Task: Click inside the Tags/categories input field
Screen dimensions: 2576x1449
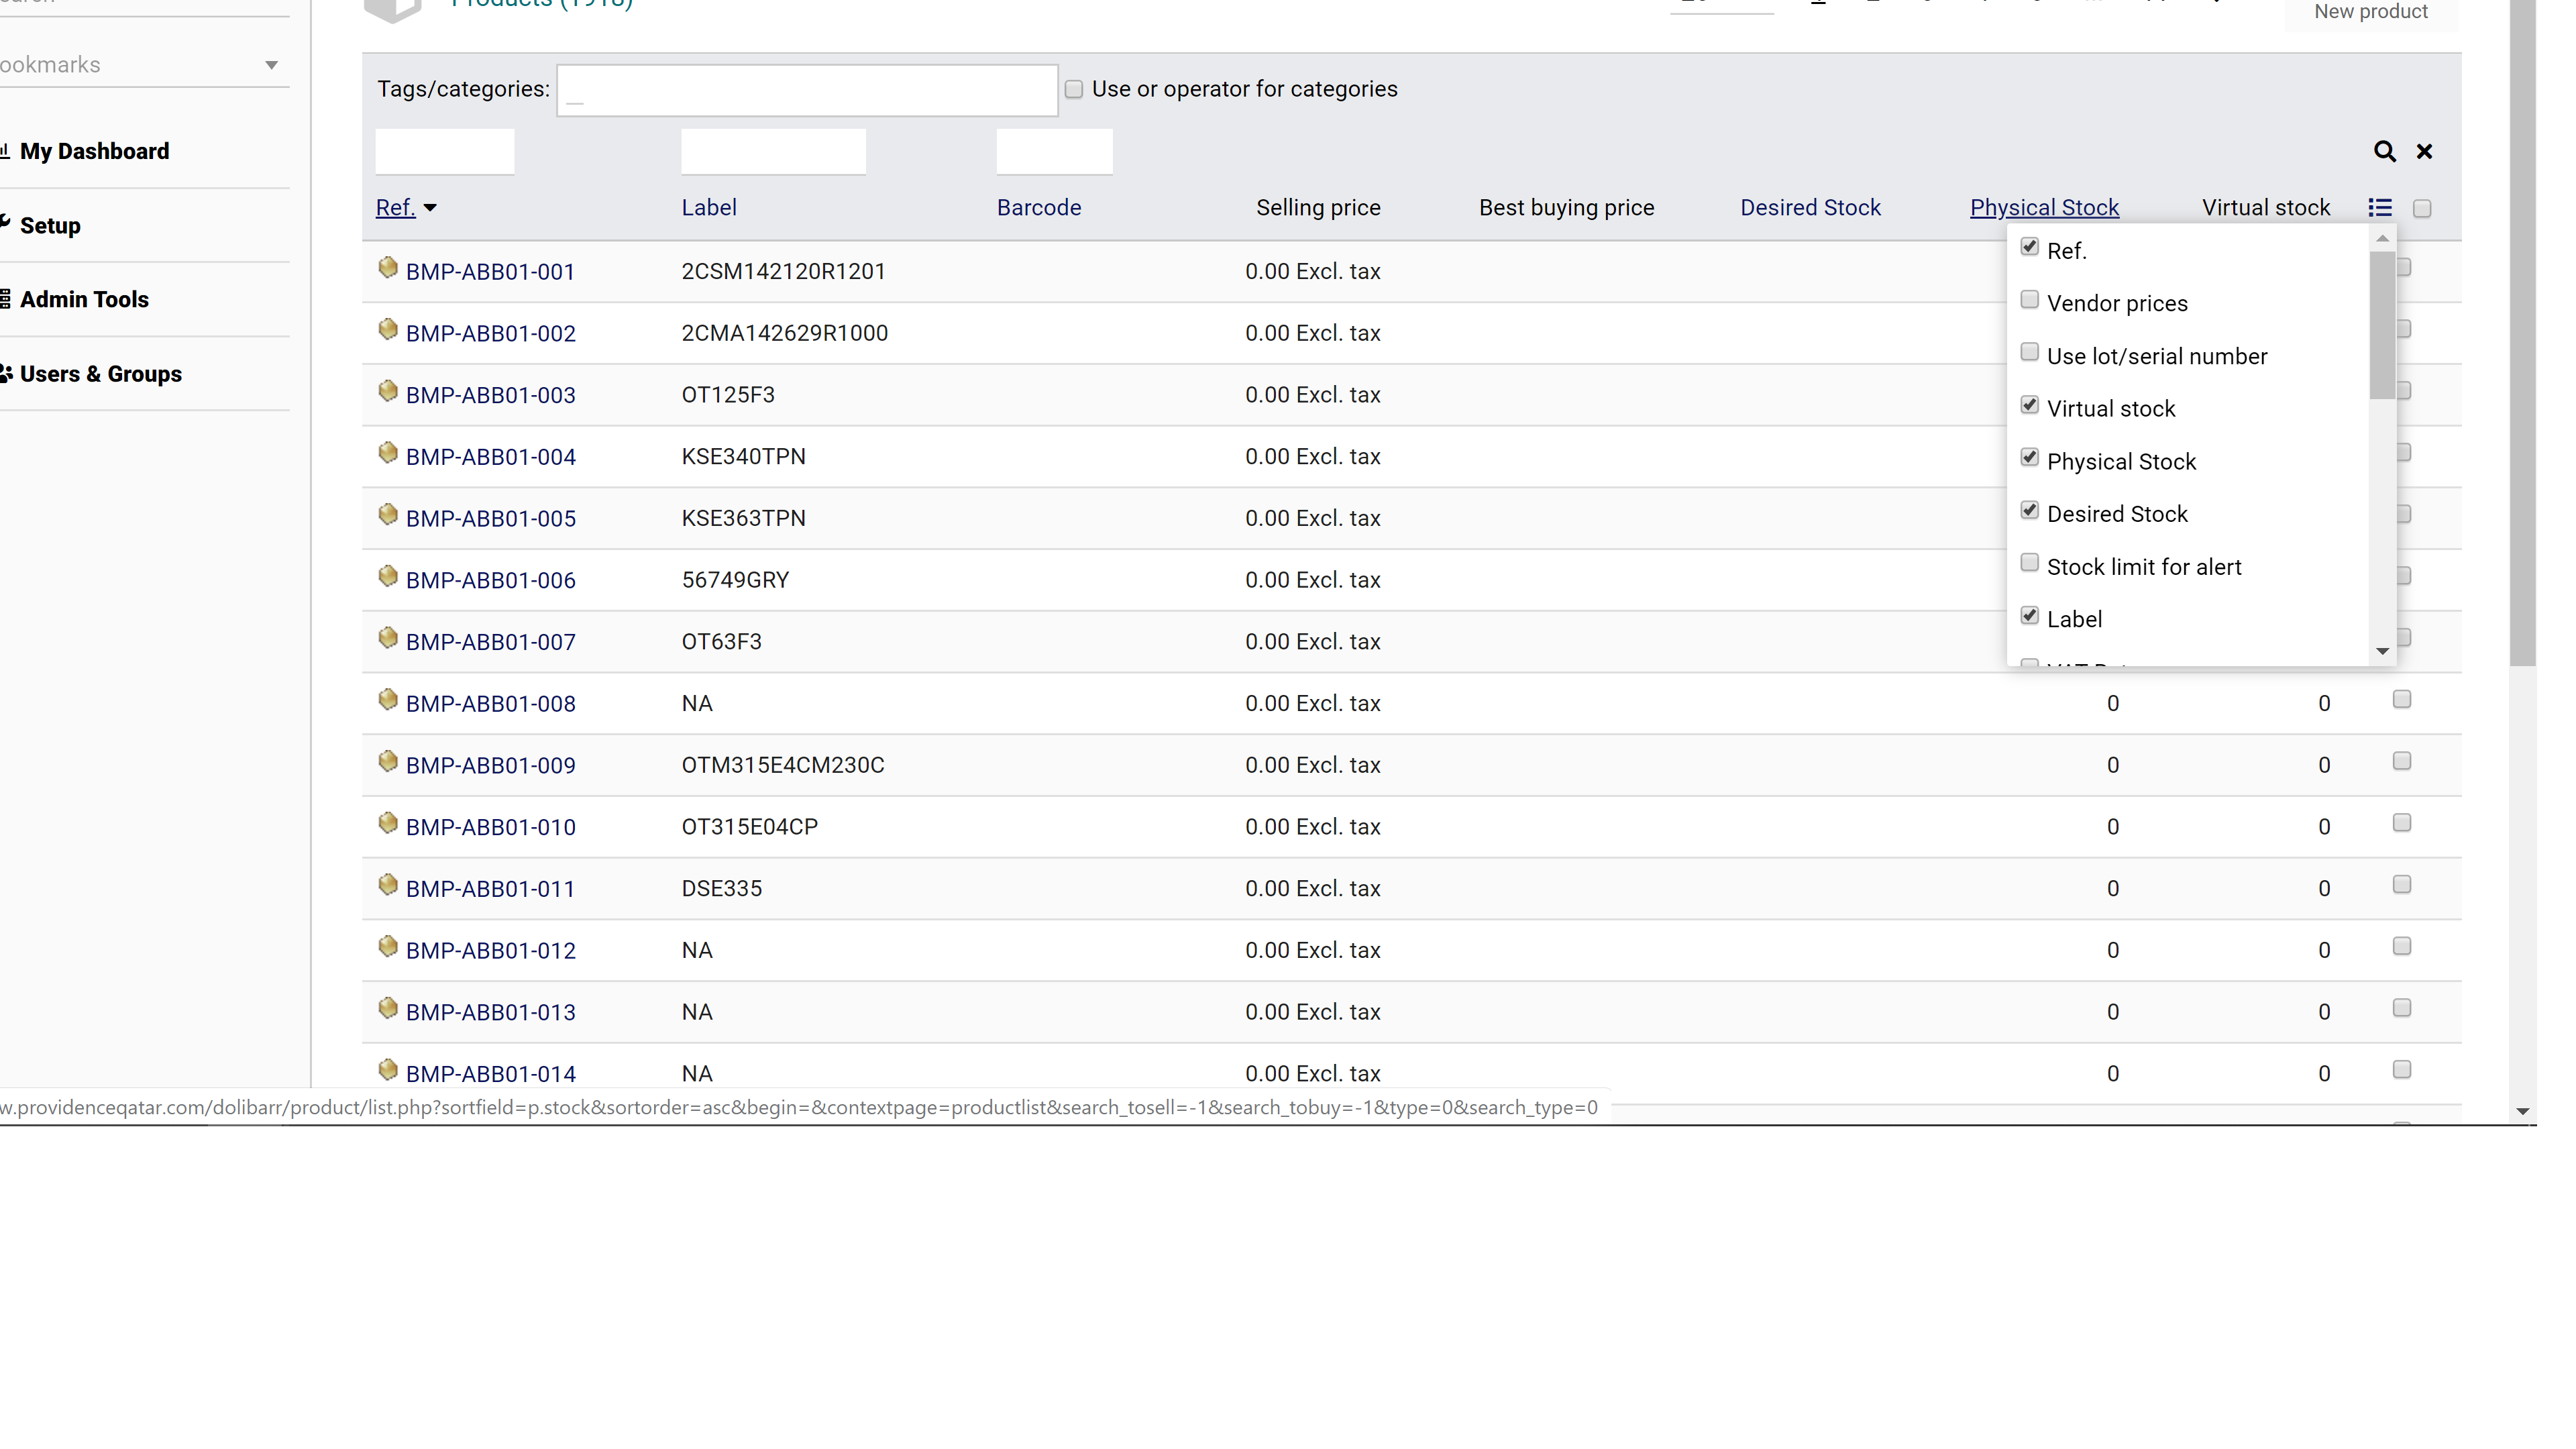Action: 806,90
